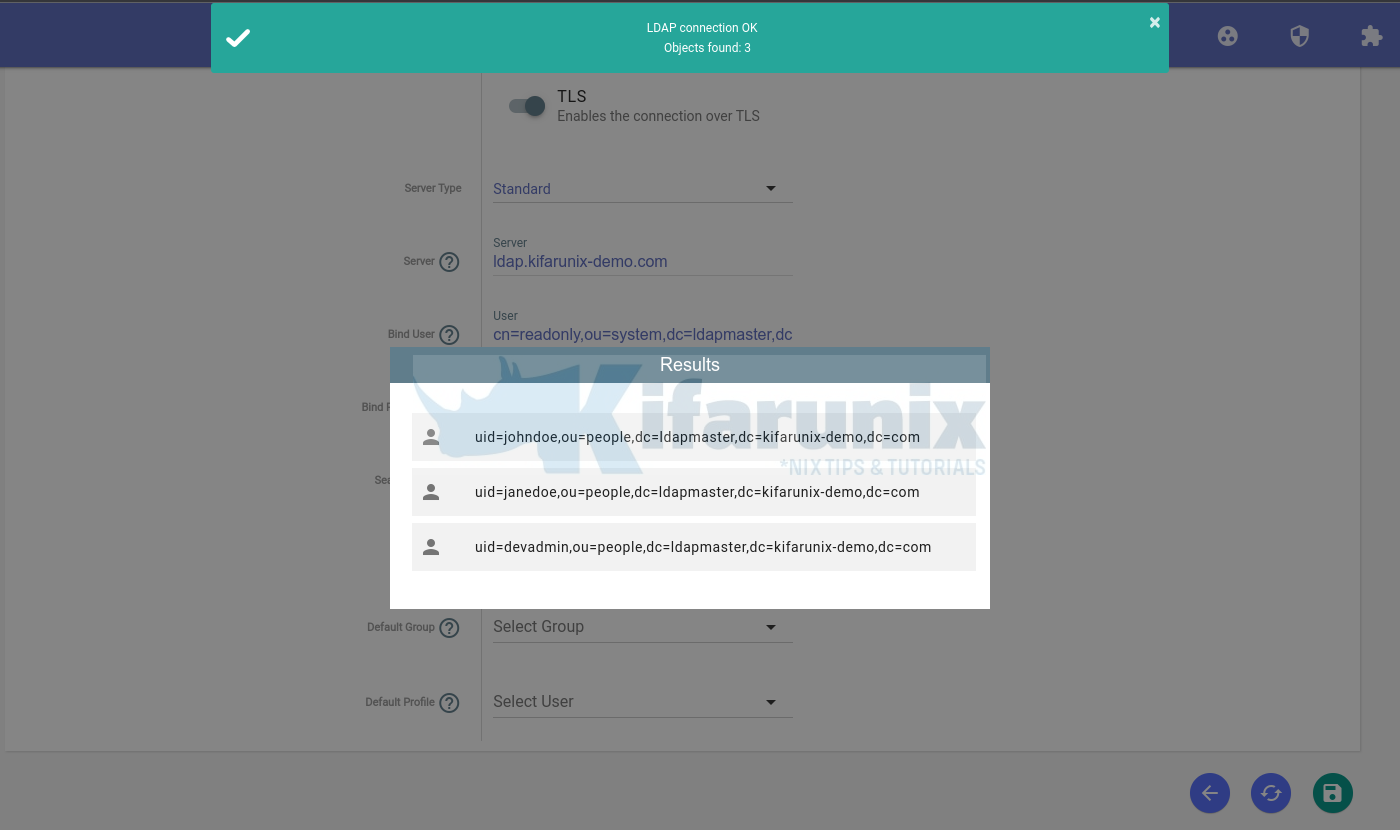The width and height of the screenshot is (1400, 830).
Task: Click the back arrow button
Action: (1210, 793)
